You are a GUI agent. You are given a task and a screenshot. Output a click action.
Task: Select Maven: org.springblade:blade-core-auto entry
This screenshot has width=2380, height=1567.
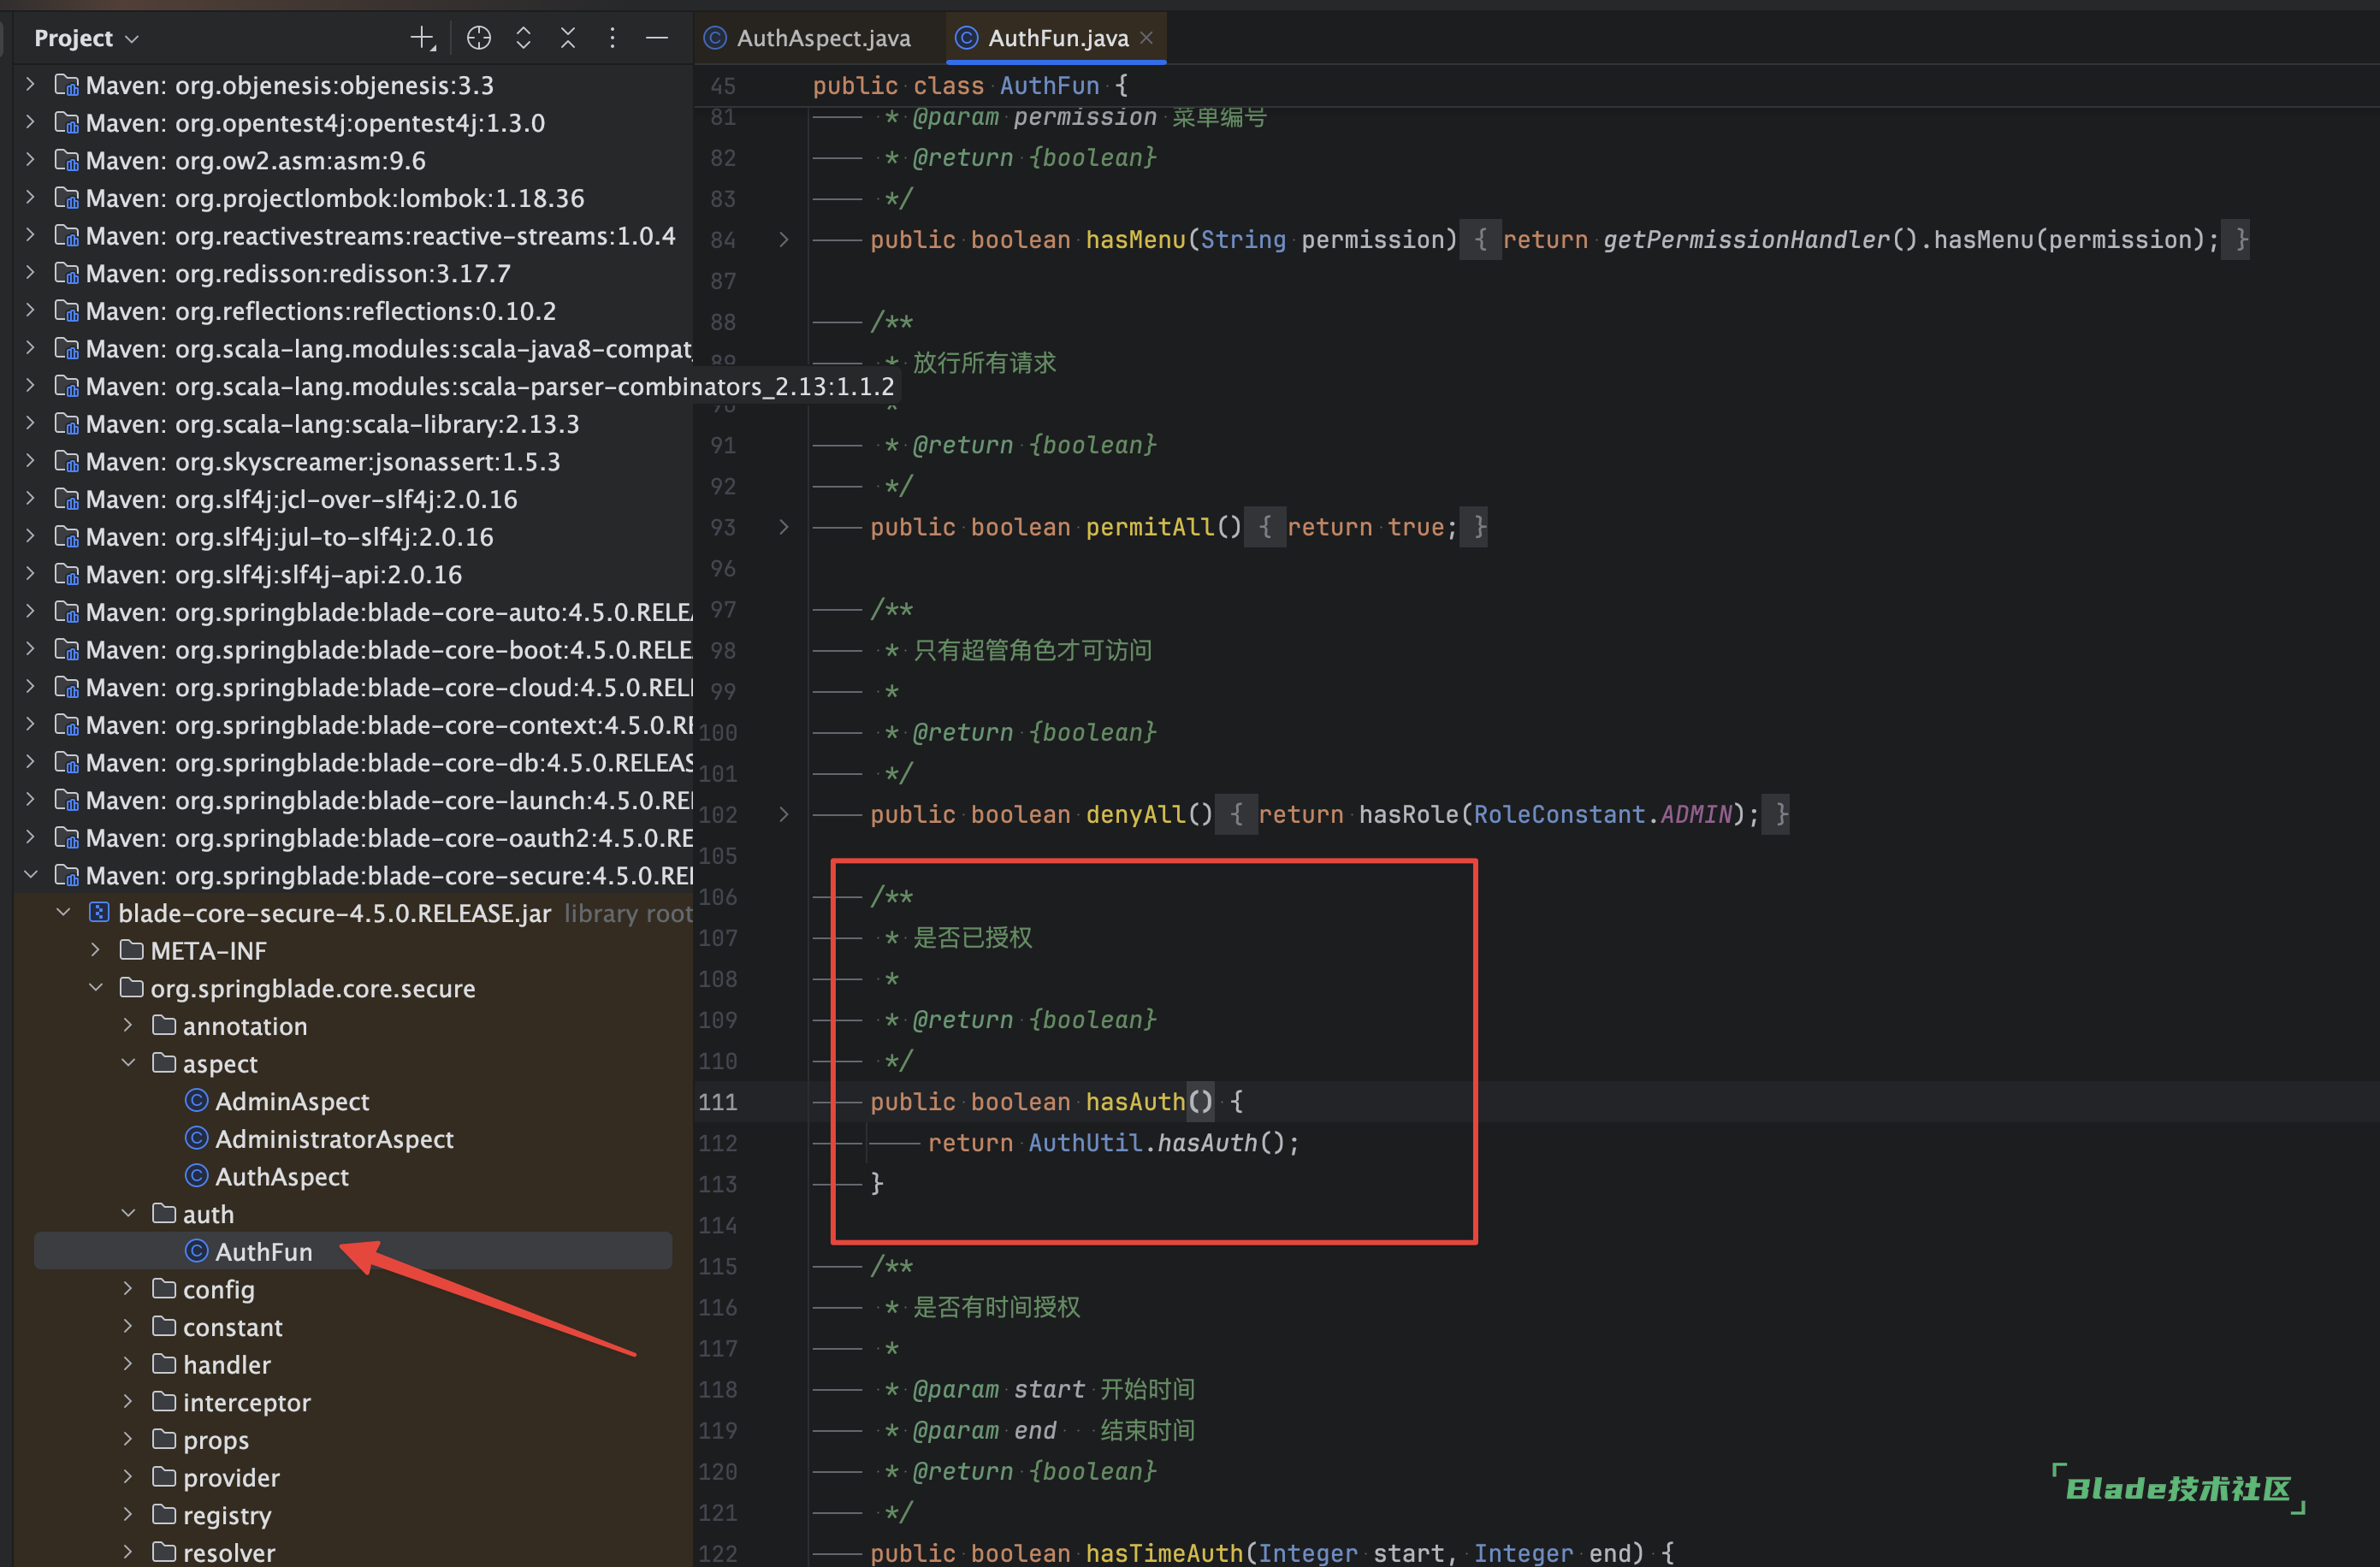coord(389,612)
